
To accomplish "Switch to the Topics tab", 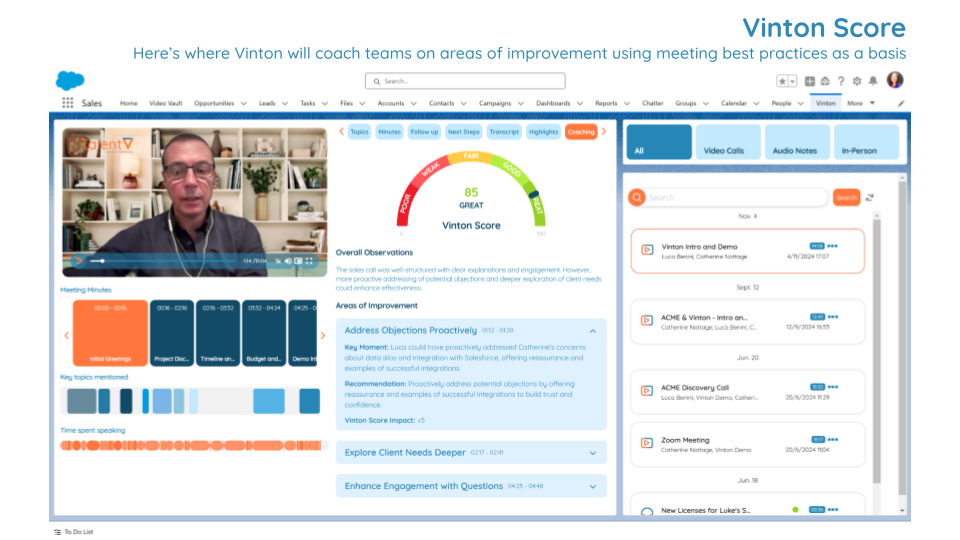I will click(x=359, y=132).
